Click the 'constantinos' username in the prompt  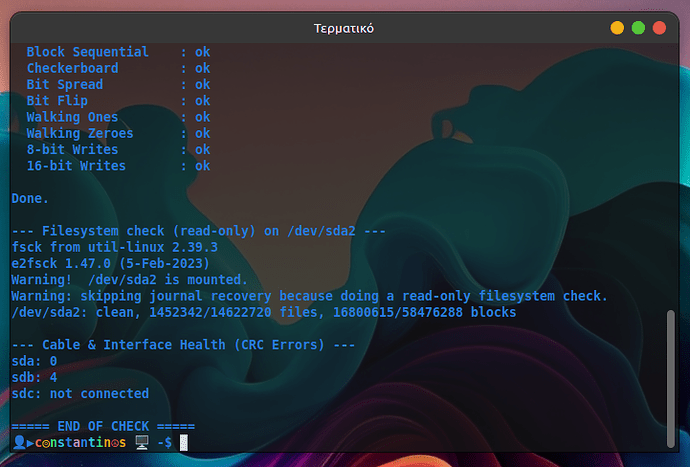click(81, 442)
